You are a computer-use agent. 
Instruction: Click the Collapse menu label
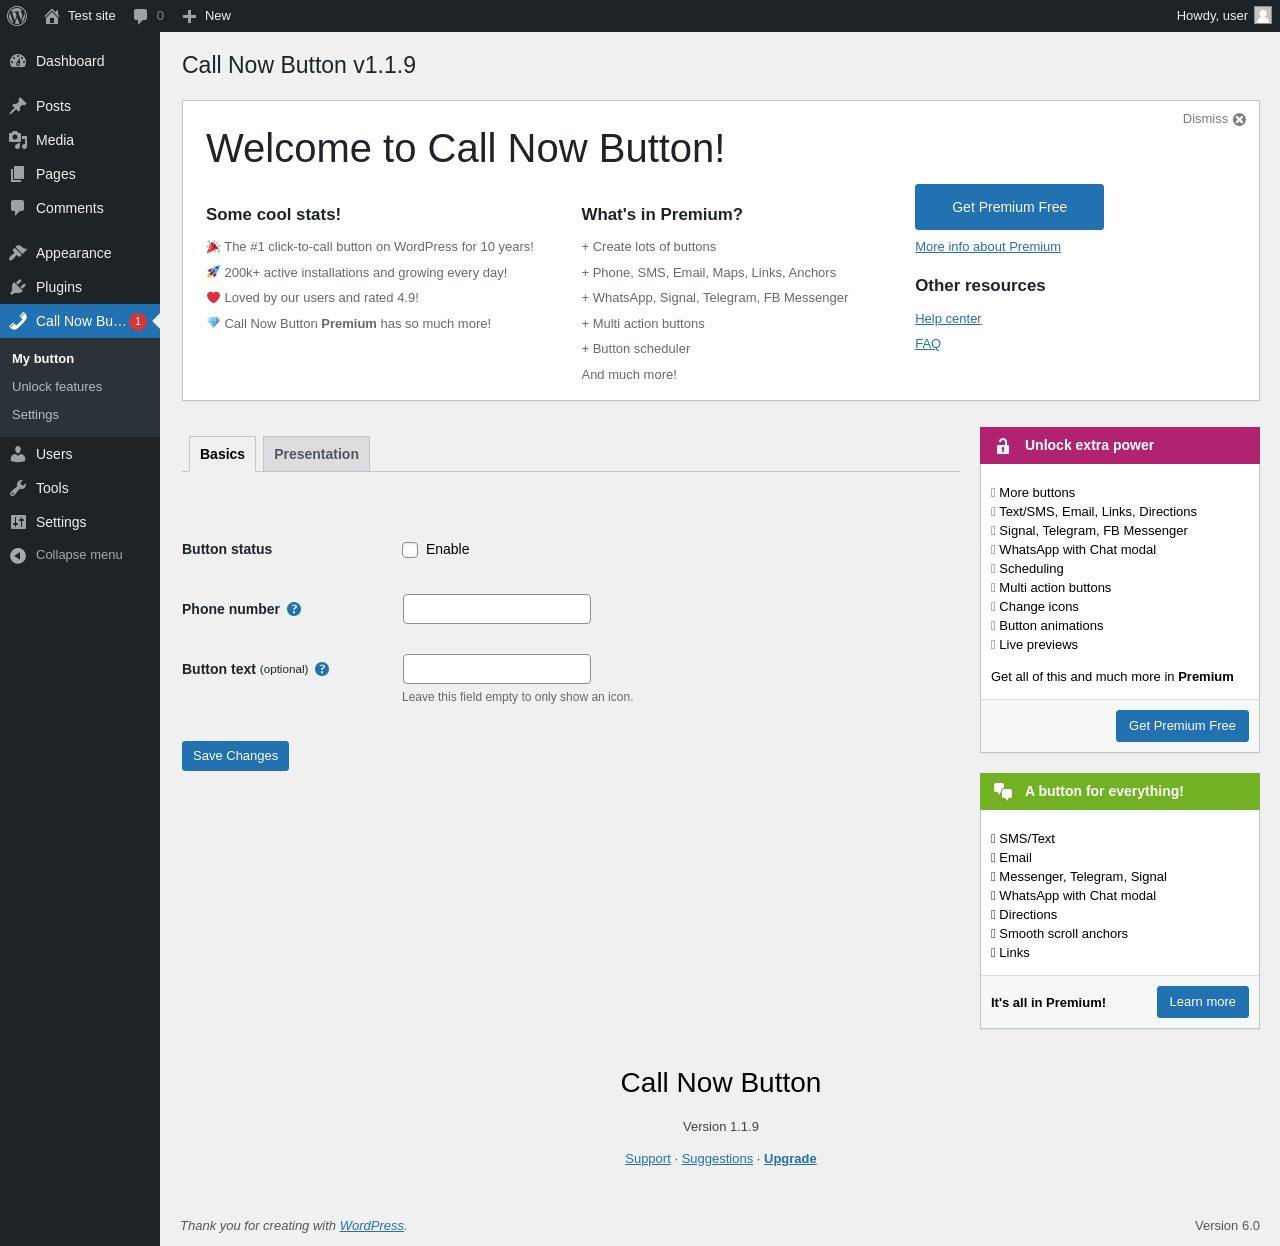coord(79,555)
